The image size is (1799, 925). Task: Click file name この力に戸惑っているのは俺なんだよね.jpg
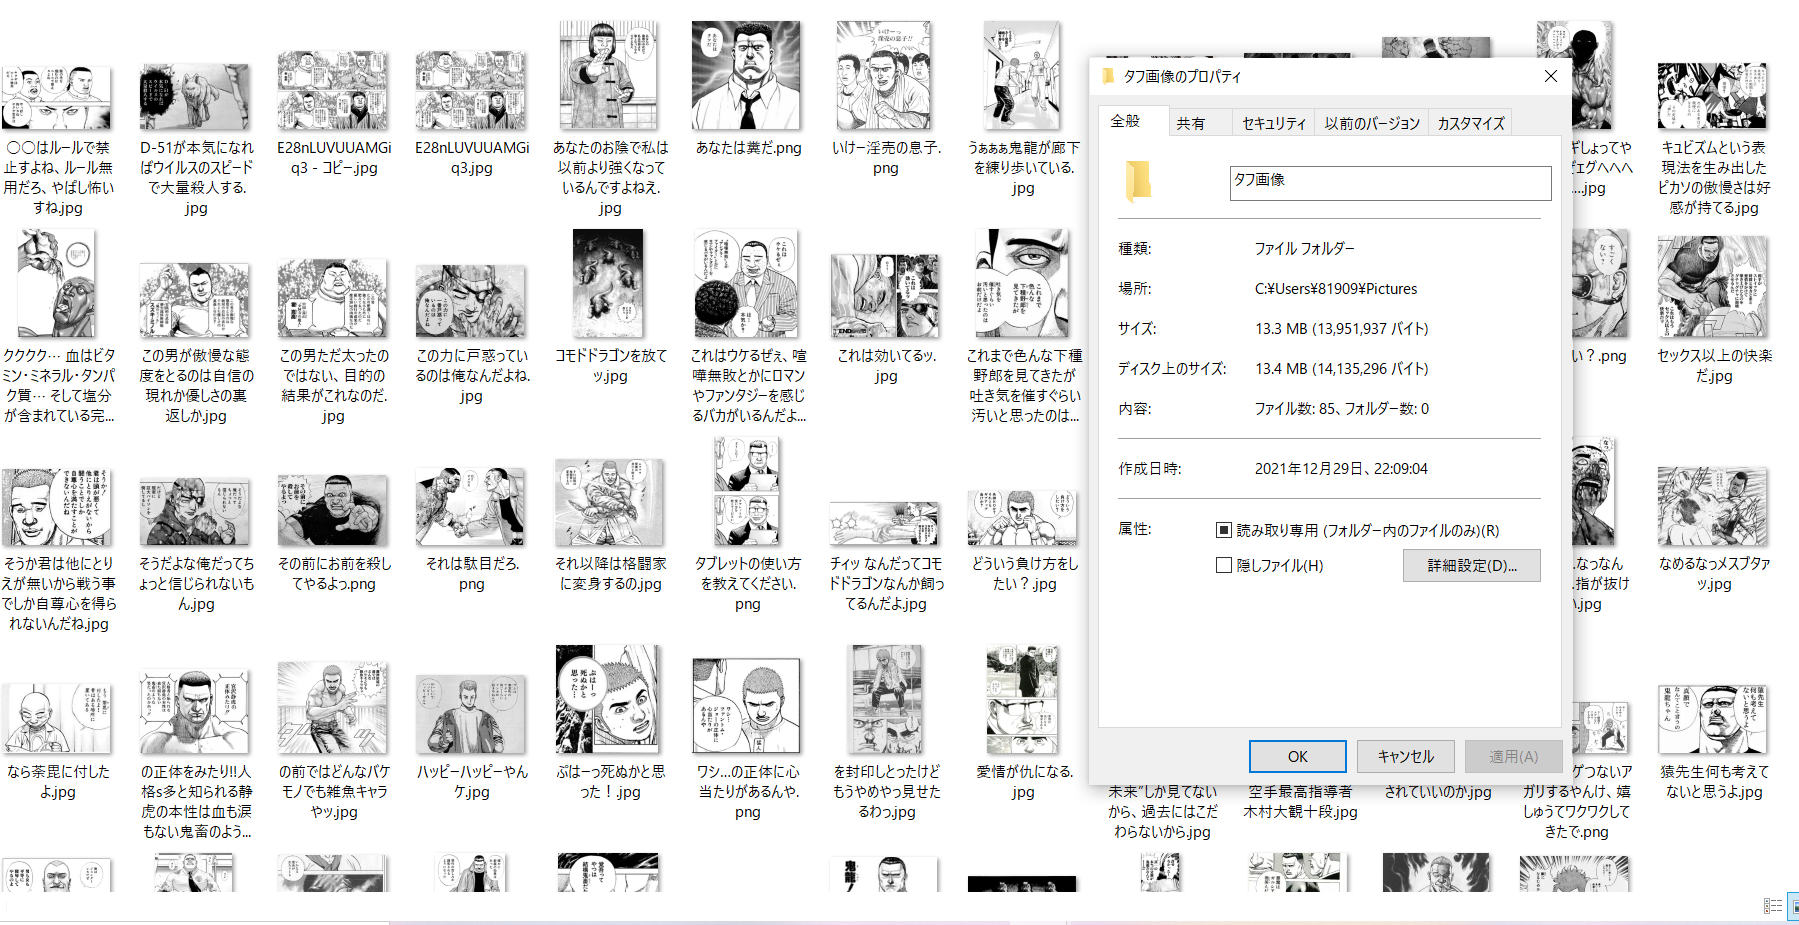click(x=472, y=376)
